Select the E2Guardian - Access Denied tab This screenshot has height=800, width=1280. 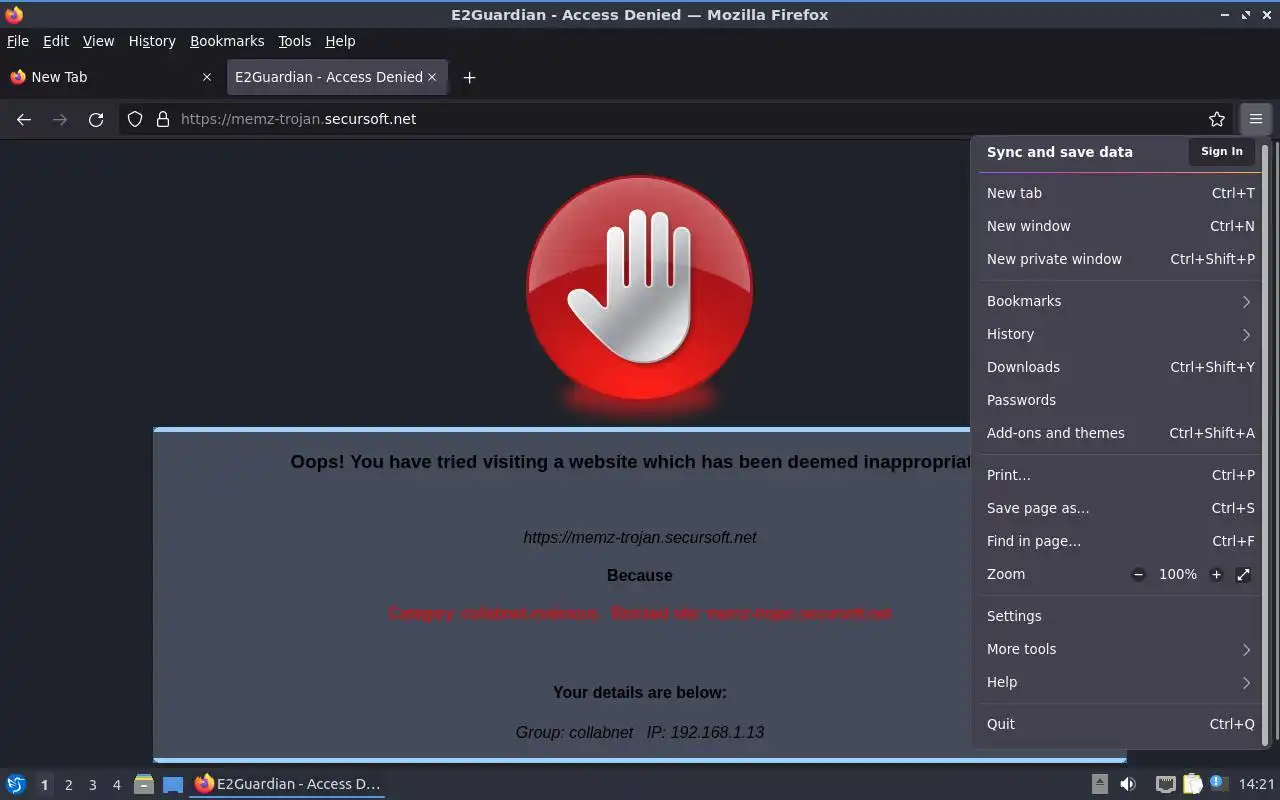pos(337,77)
